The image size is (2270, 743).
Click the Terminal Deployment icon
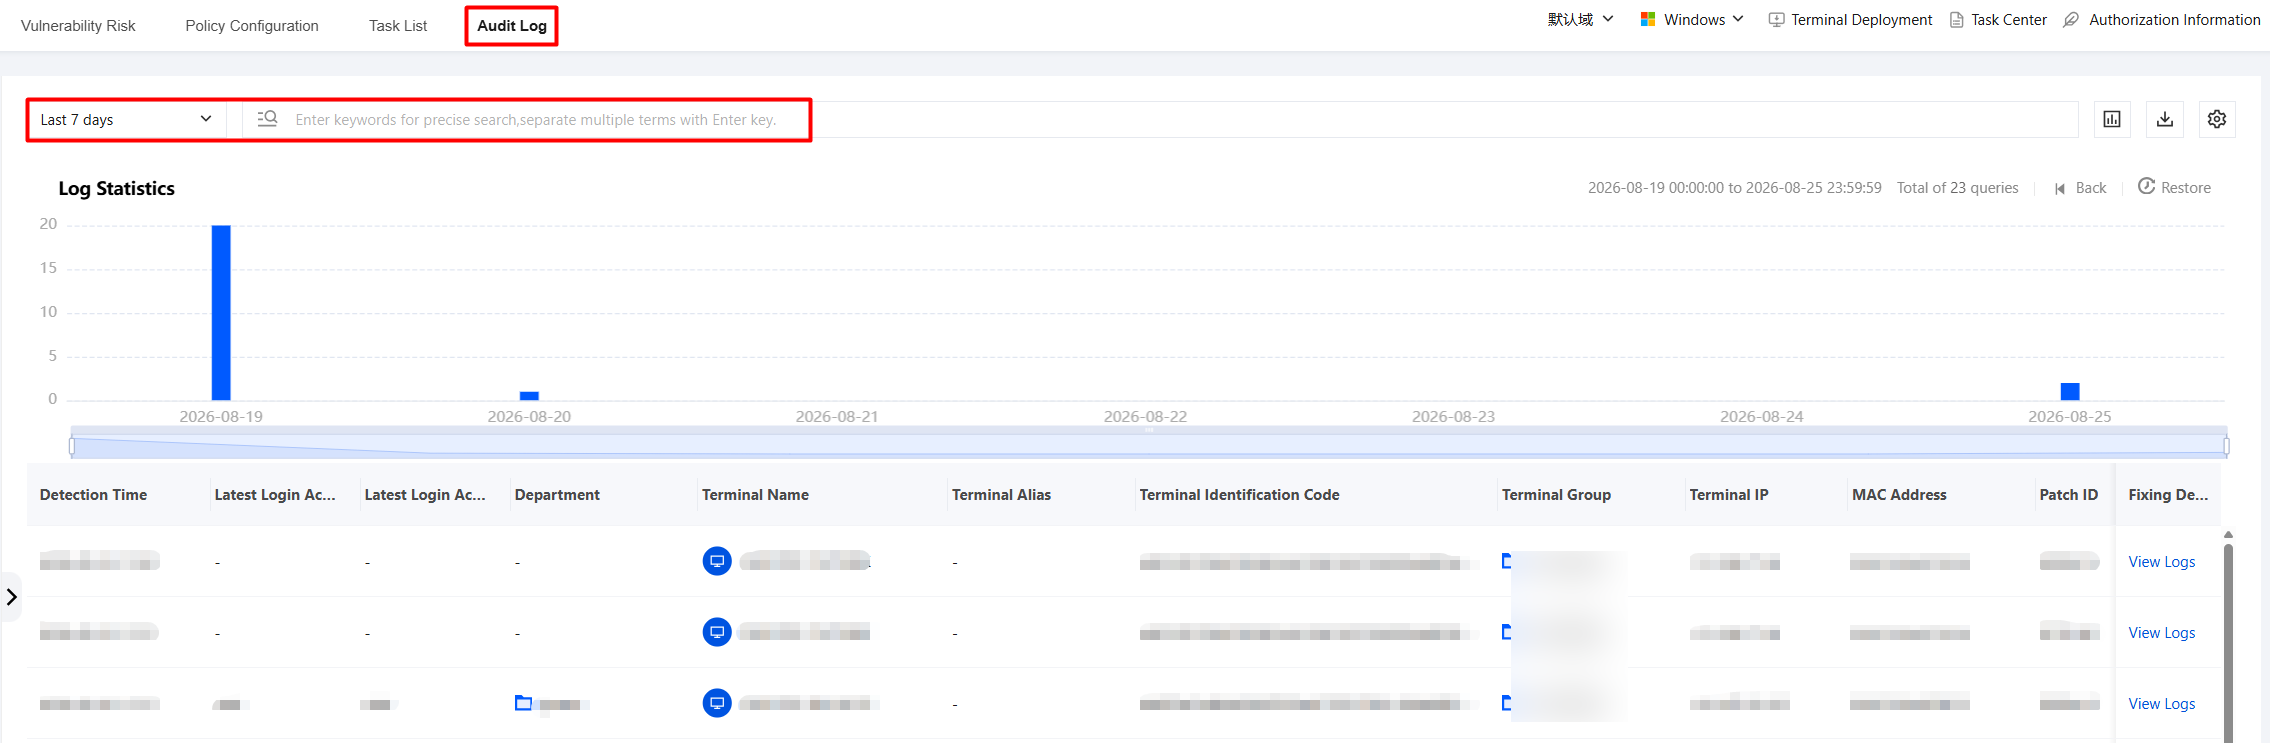[x=1776, y=20]
